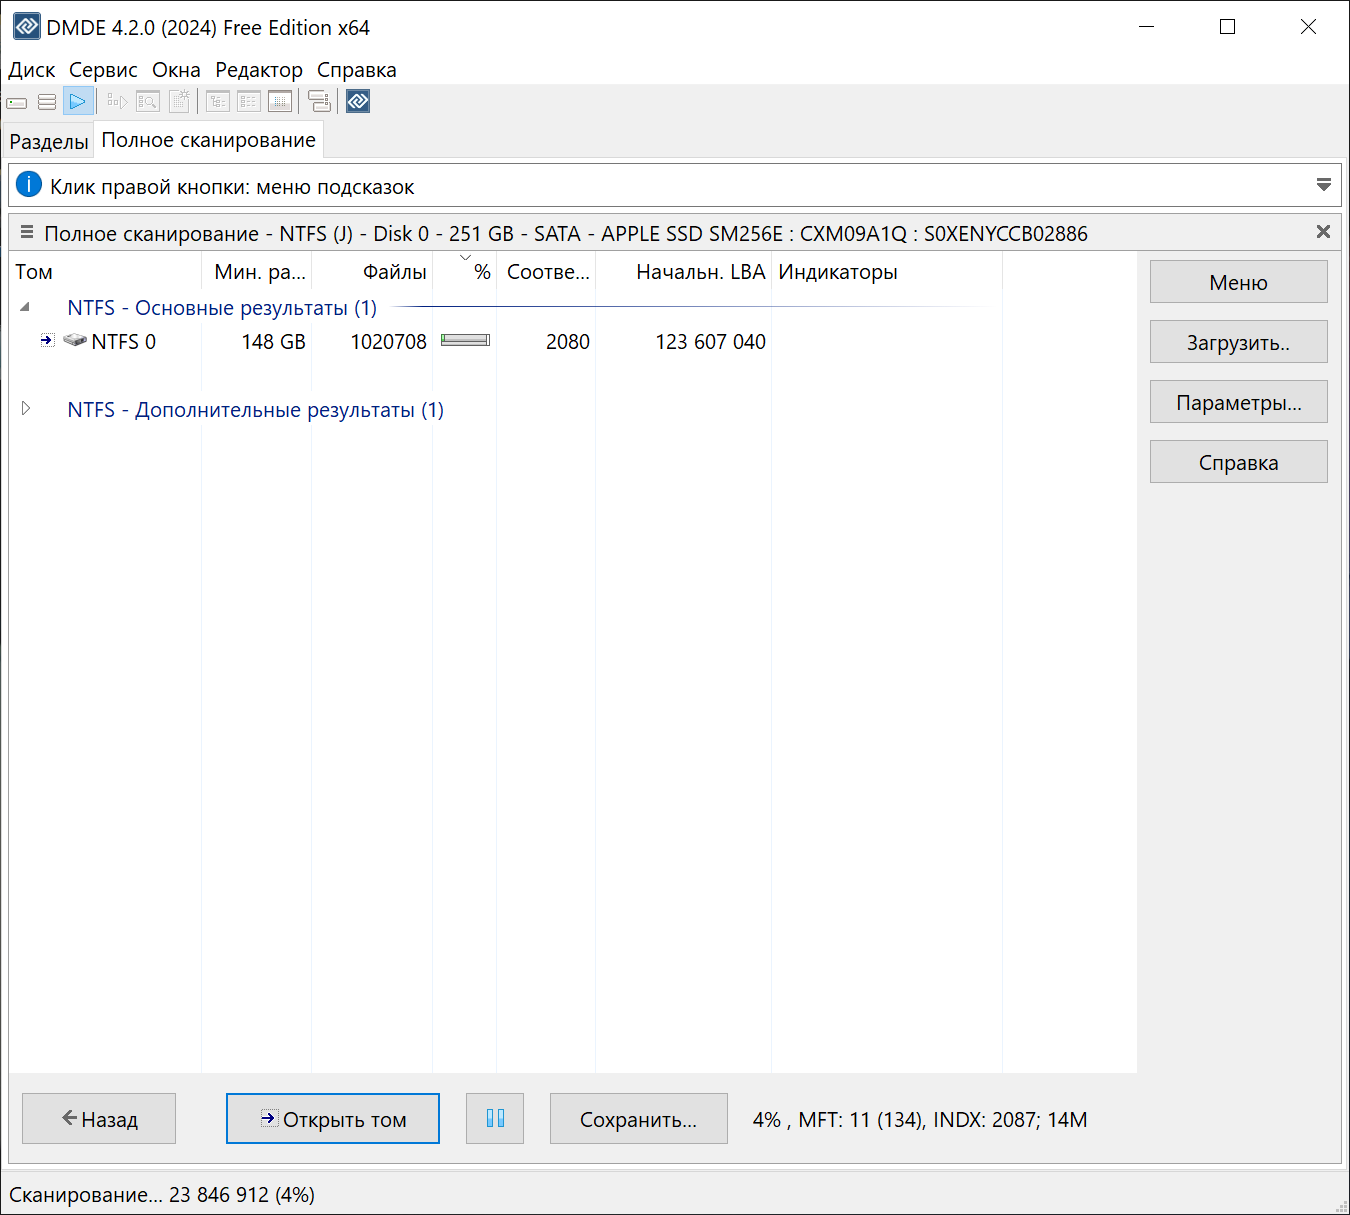Click the sort chevron above % column
Screen dimensions: 1350x1215
coord(465,258)
